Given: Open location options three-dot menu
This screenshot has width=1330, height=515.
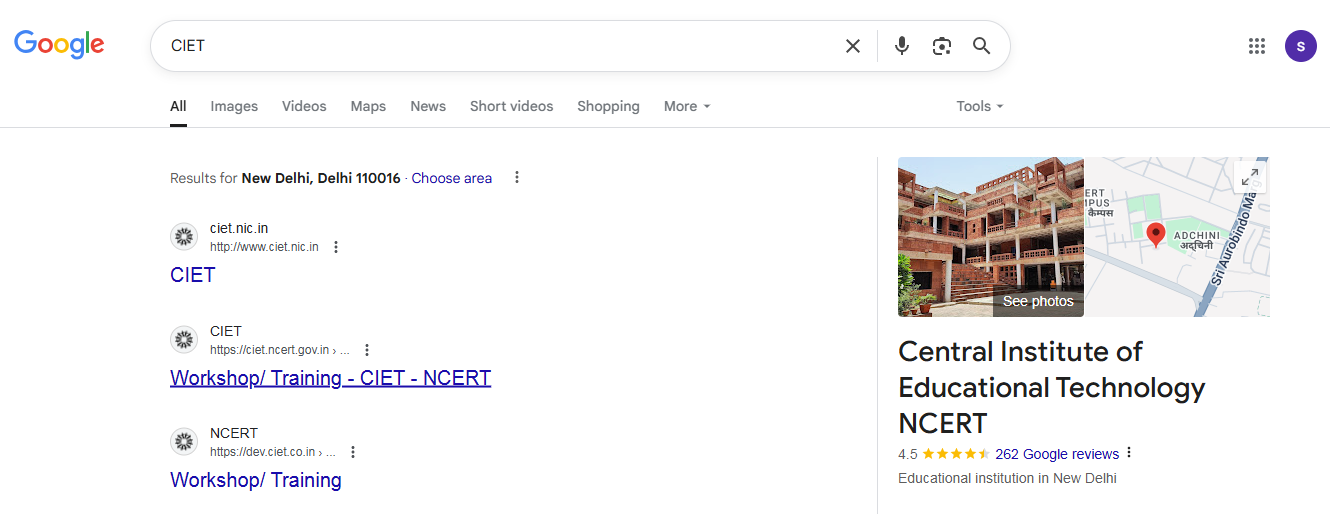Looking at the screenshot, I should coord(517,178).
